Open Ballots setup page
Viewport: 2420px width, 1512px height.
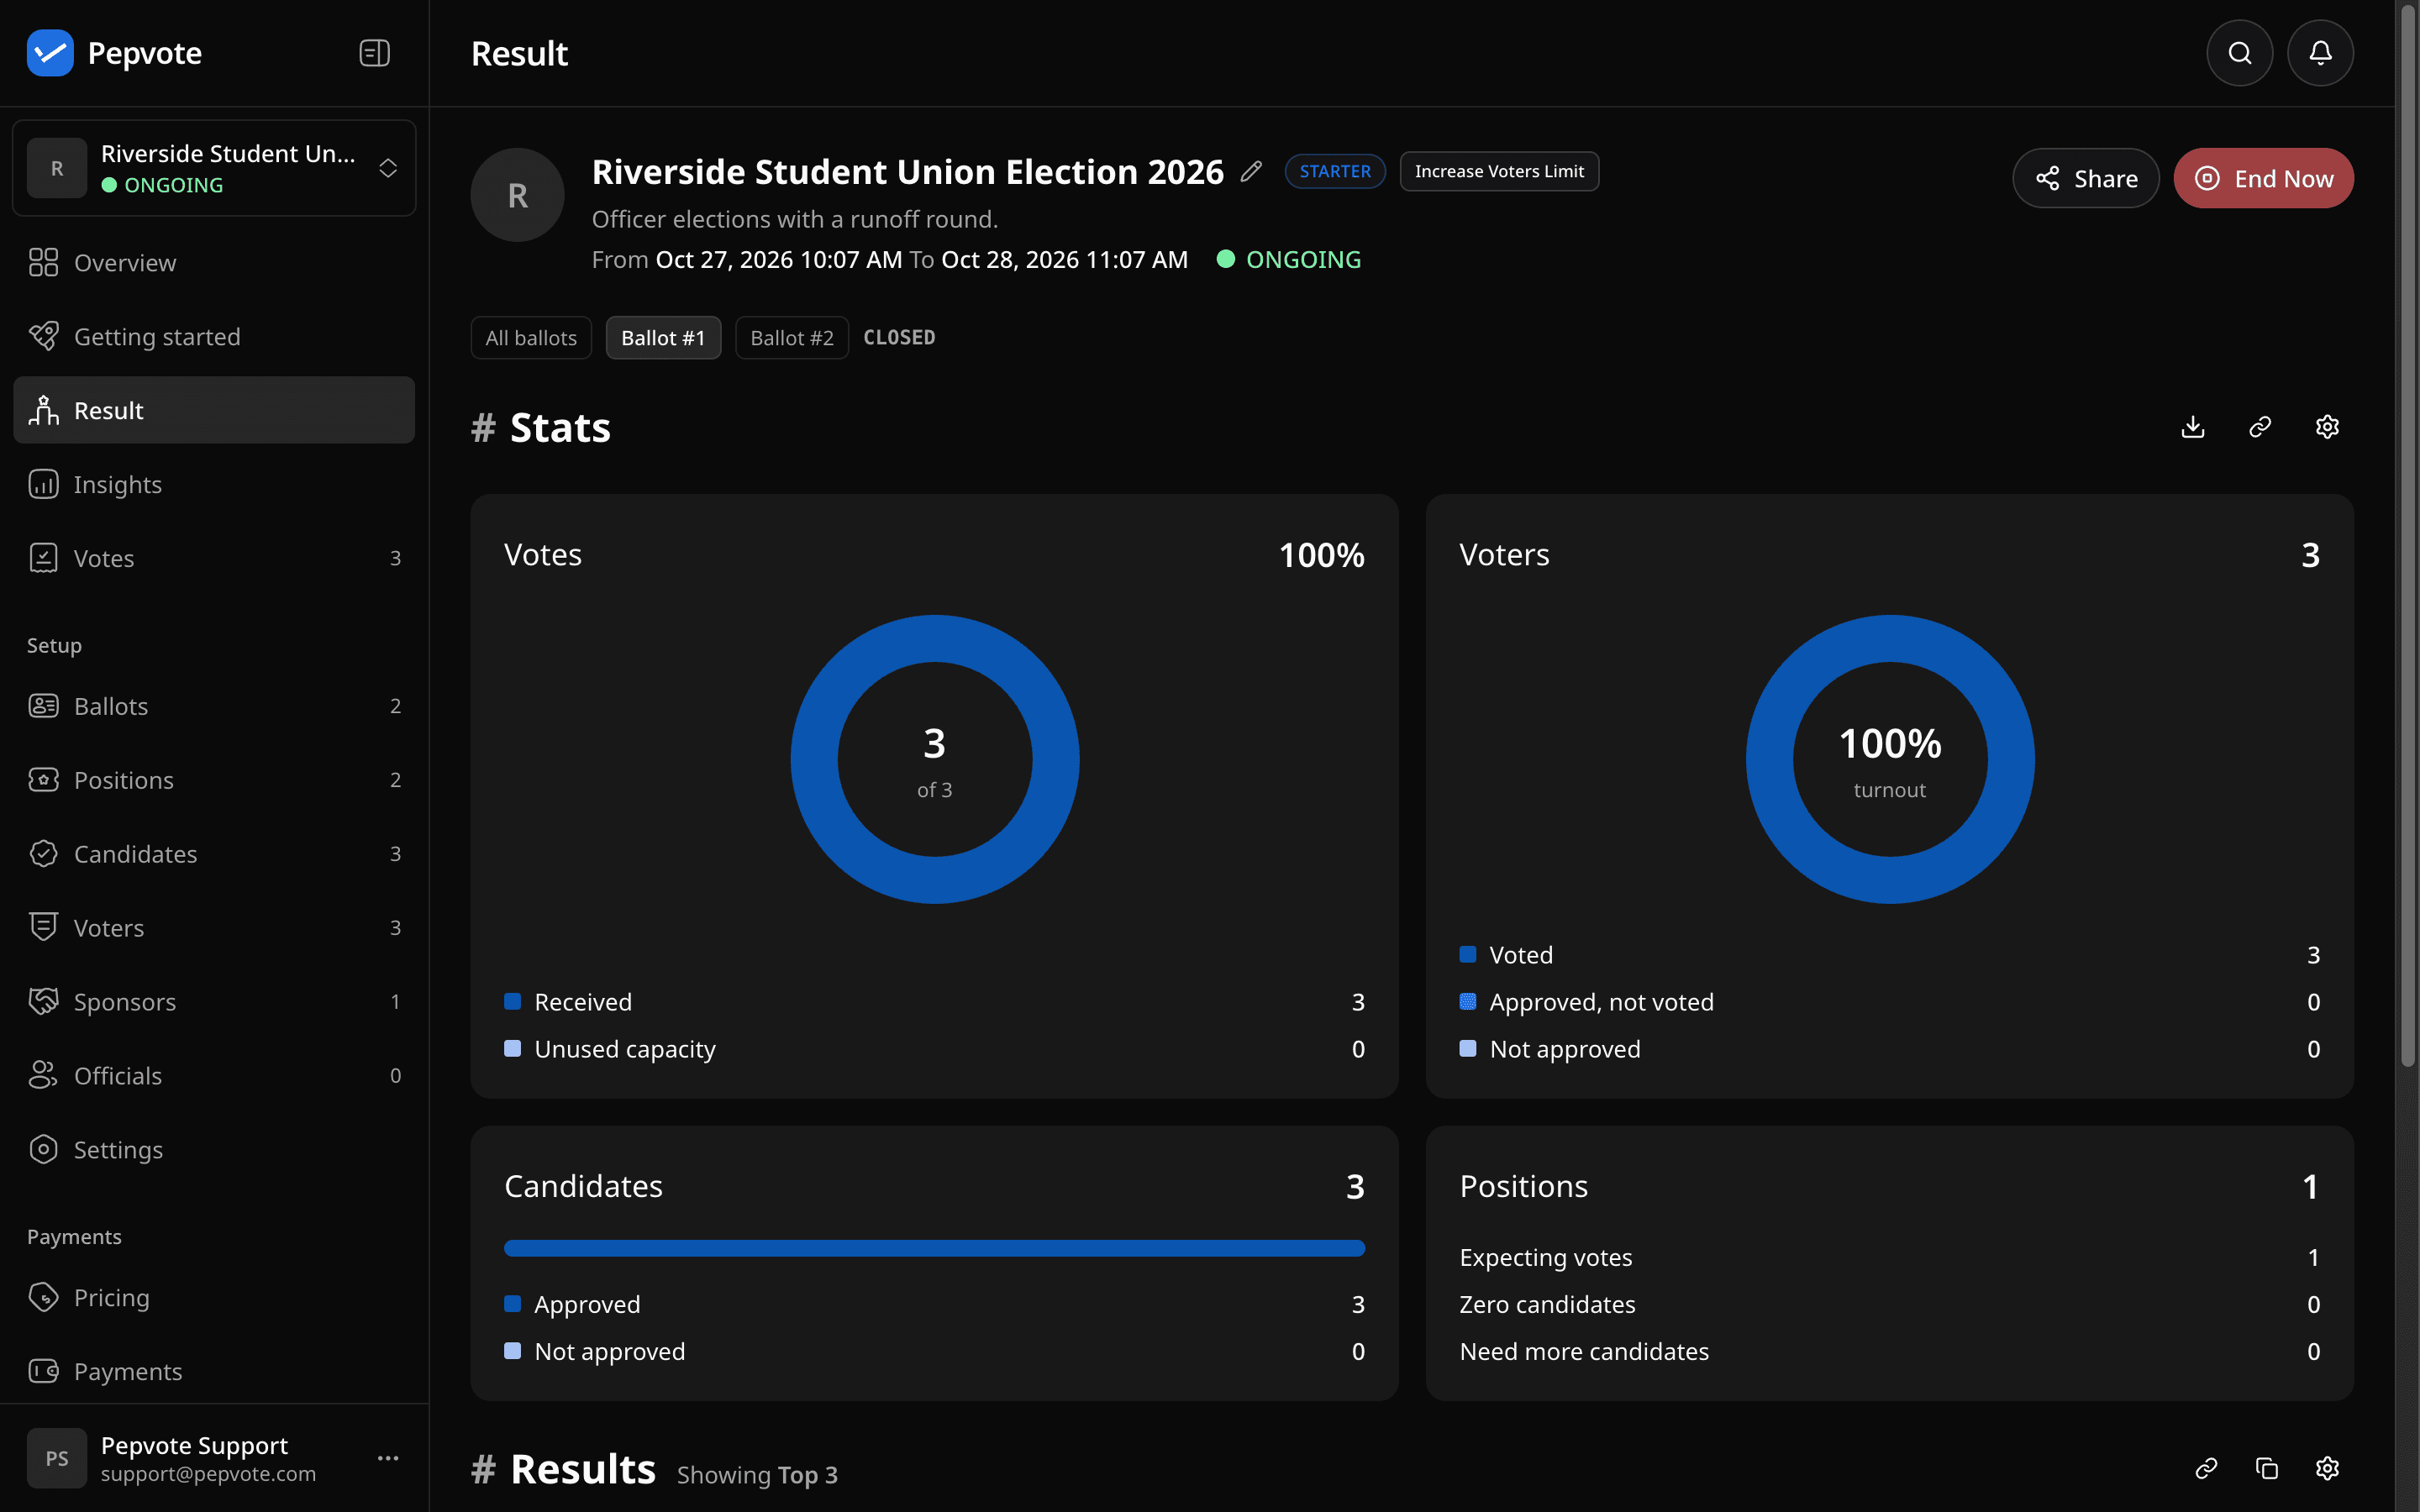point(214,706)
